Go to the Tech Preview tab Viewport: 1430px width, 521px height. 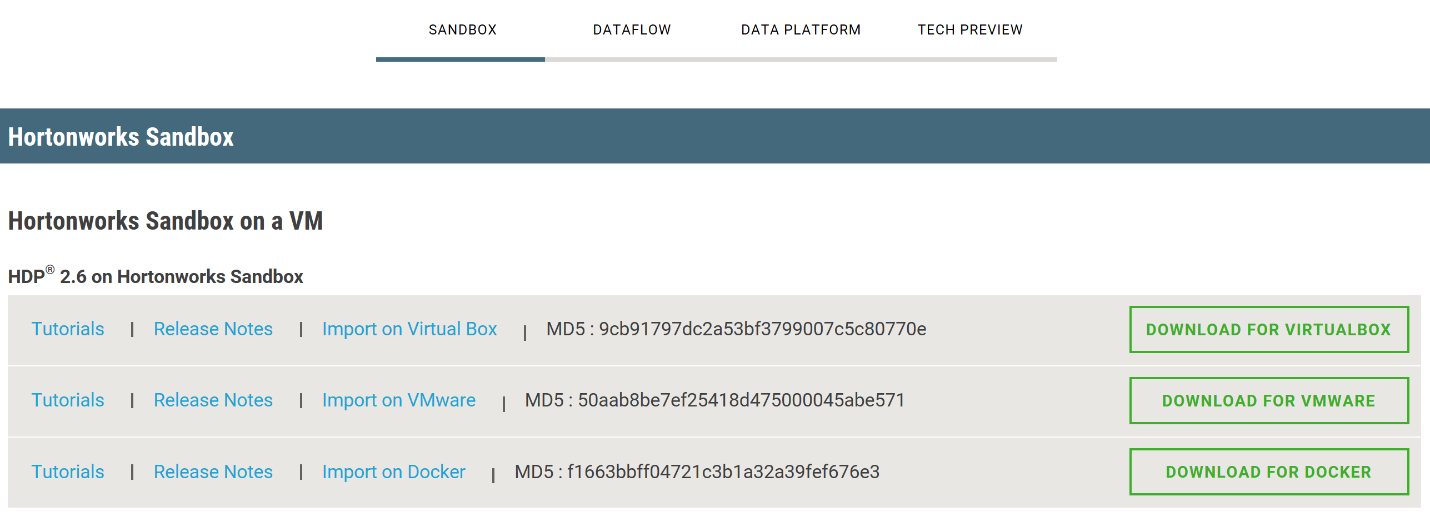pyautogui.click(x=970, y=30)
